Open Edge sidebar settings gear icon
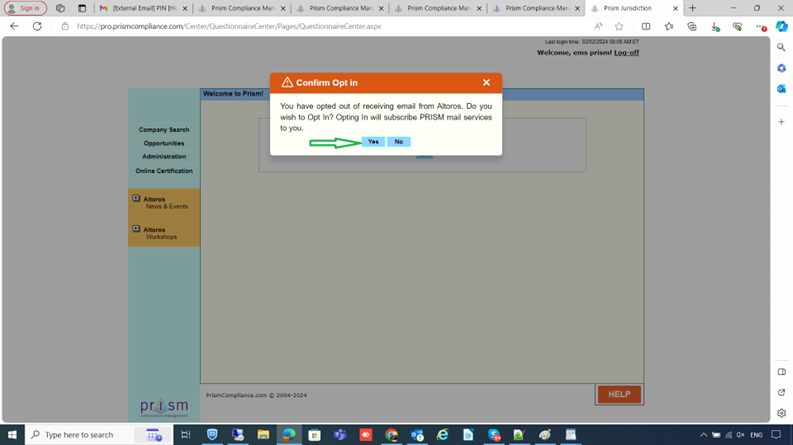The image size is (793, 445). (x=781, y=412)
